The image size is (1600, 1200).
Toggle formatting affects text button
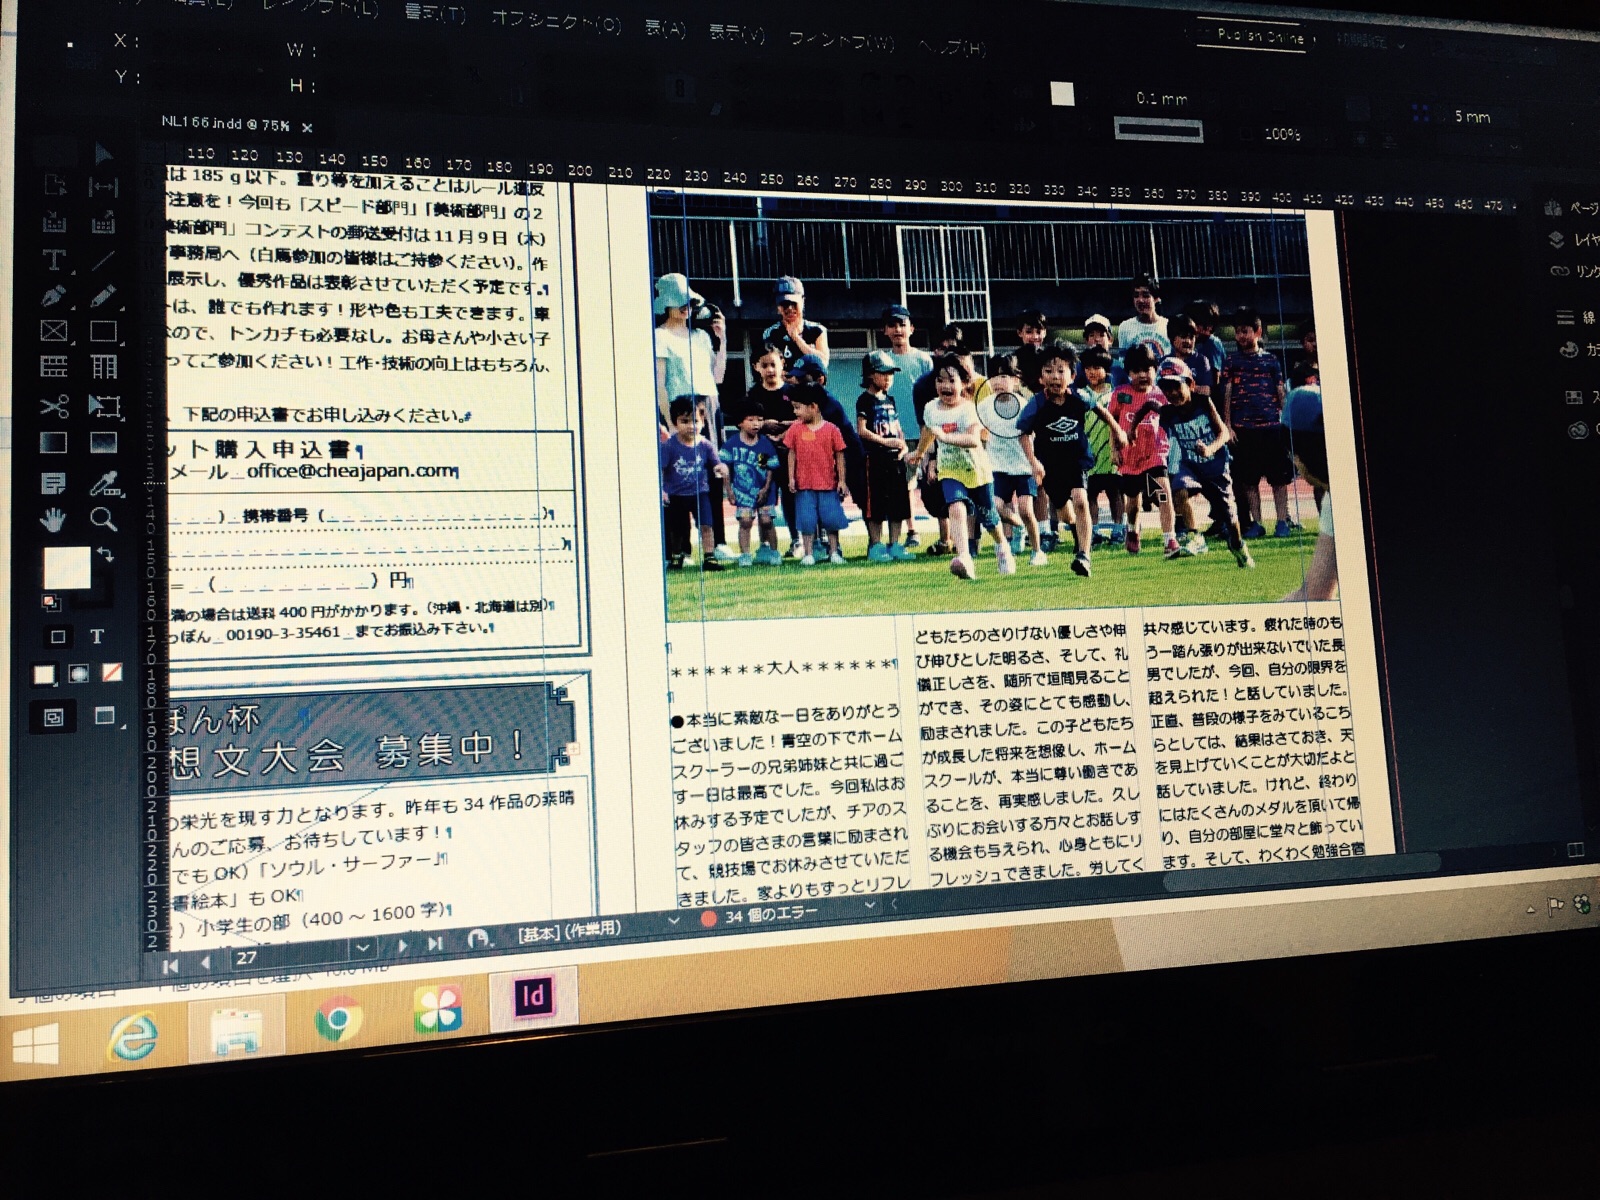97,636
